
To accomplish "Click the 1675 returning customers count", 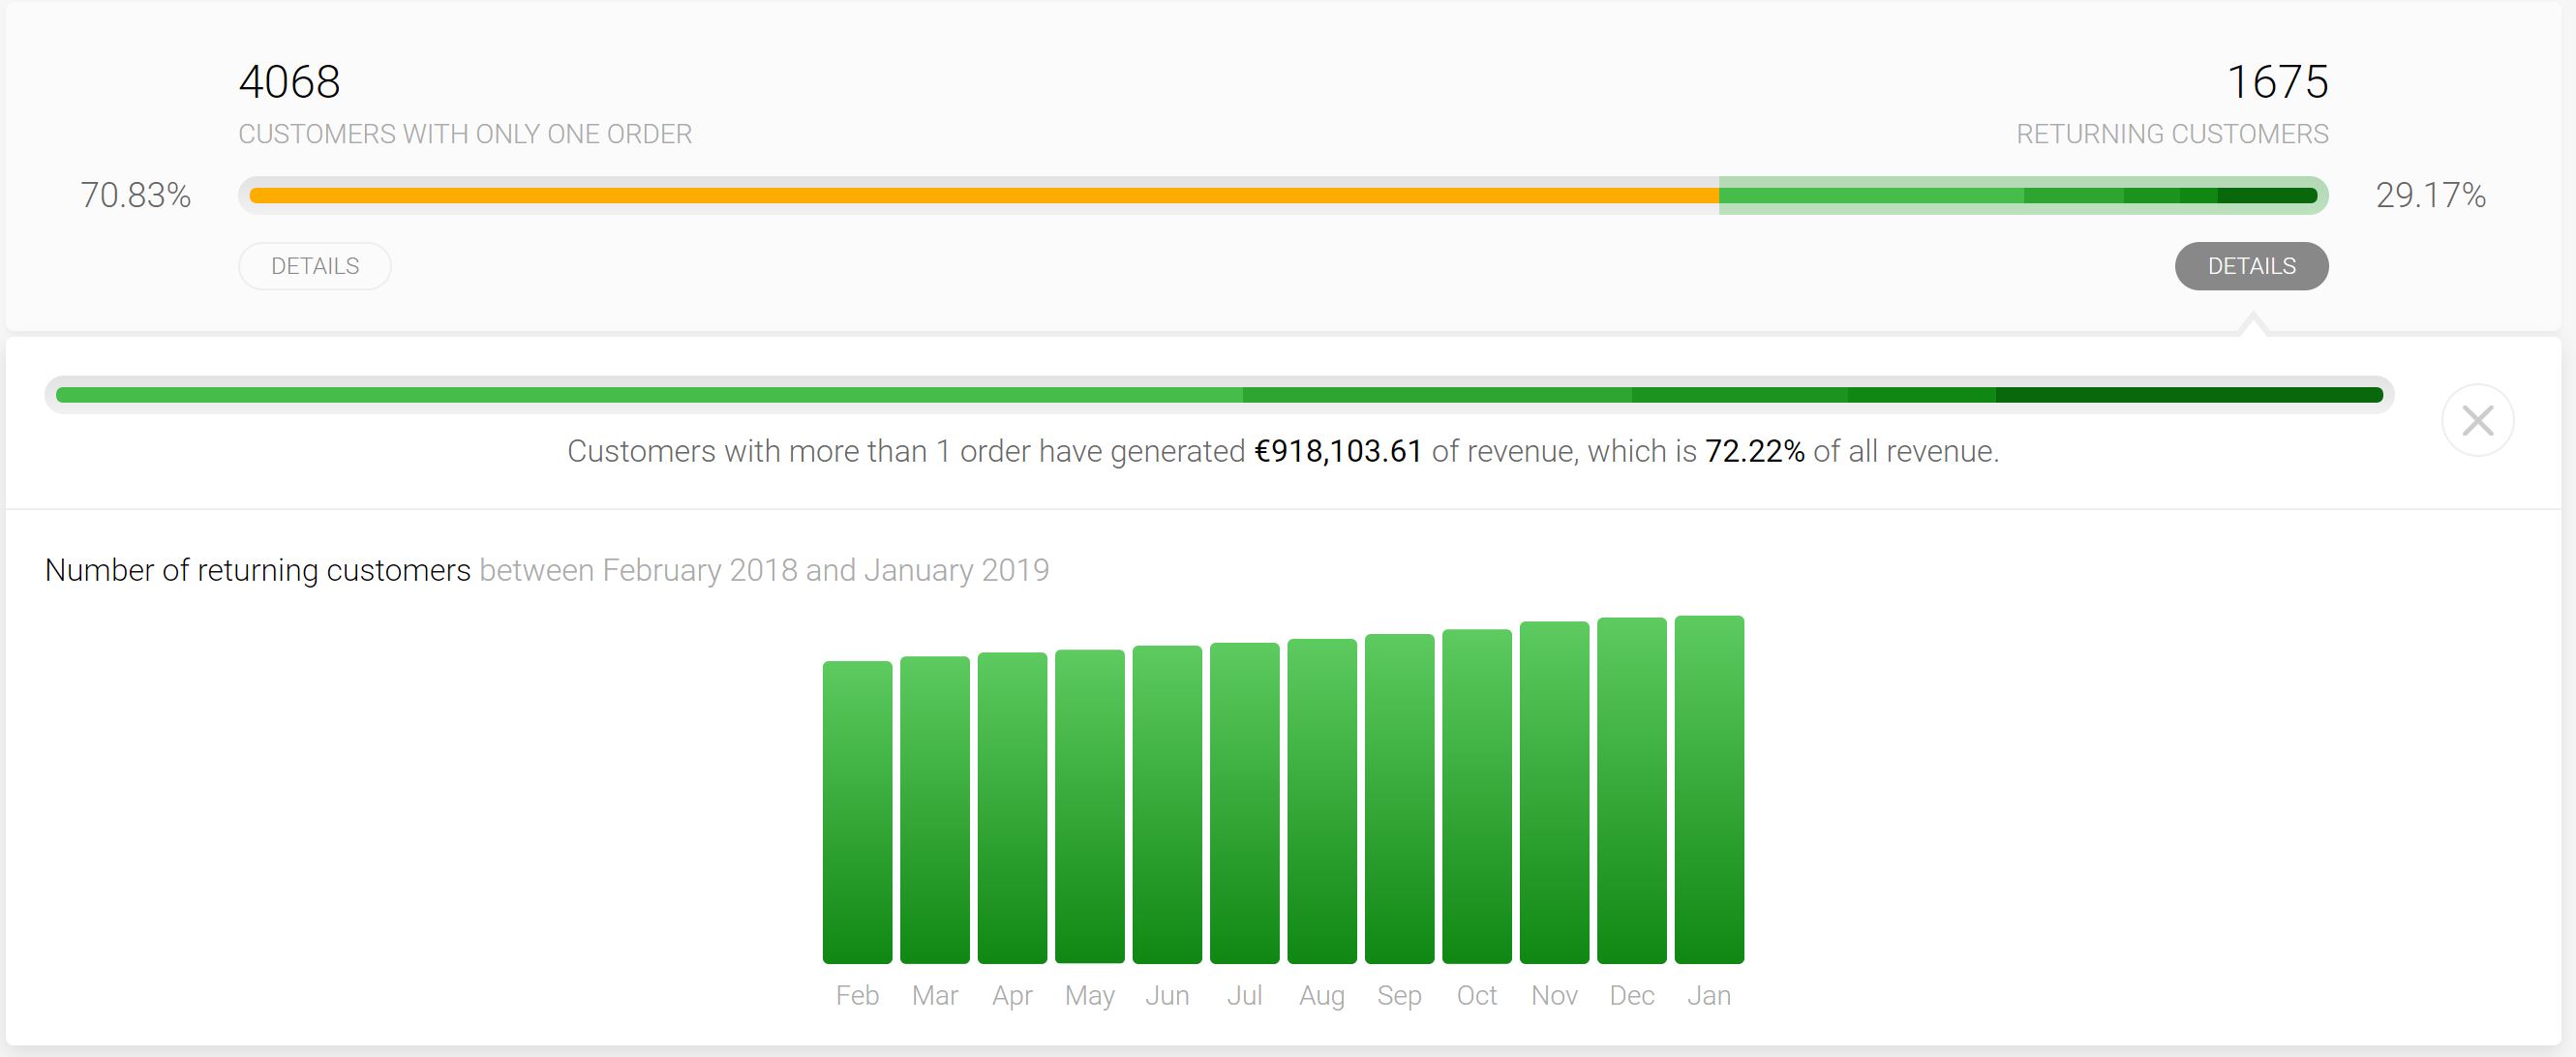I will 2278,82.
